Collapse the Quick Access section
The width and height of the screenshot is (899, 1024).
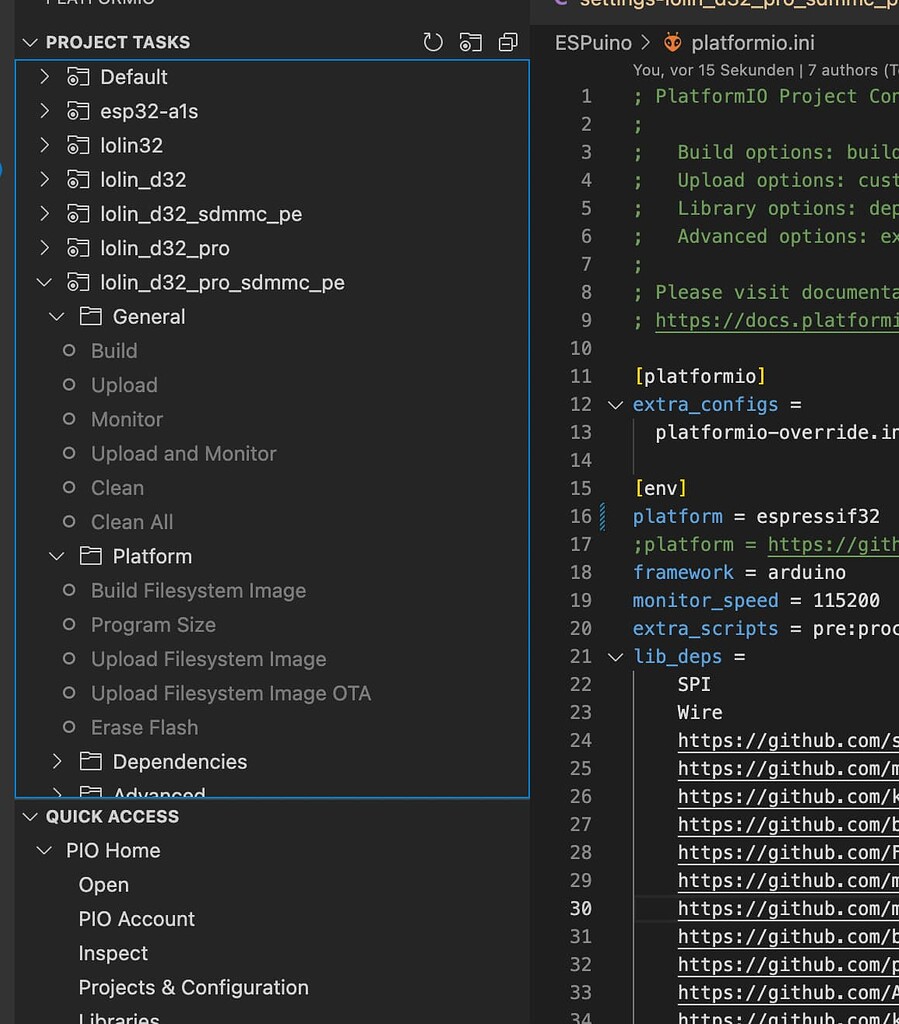coord(30,817)
